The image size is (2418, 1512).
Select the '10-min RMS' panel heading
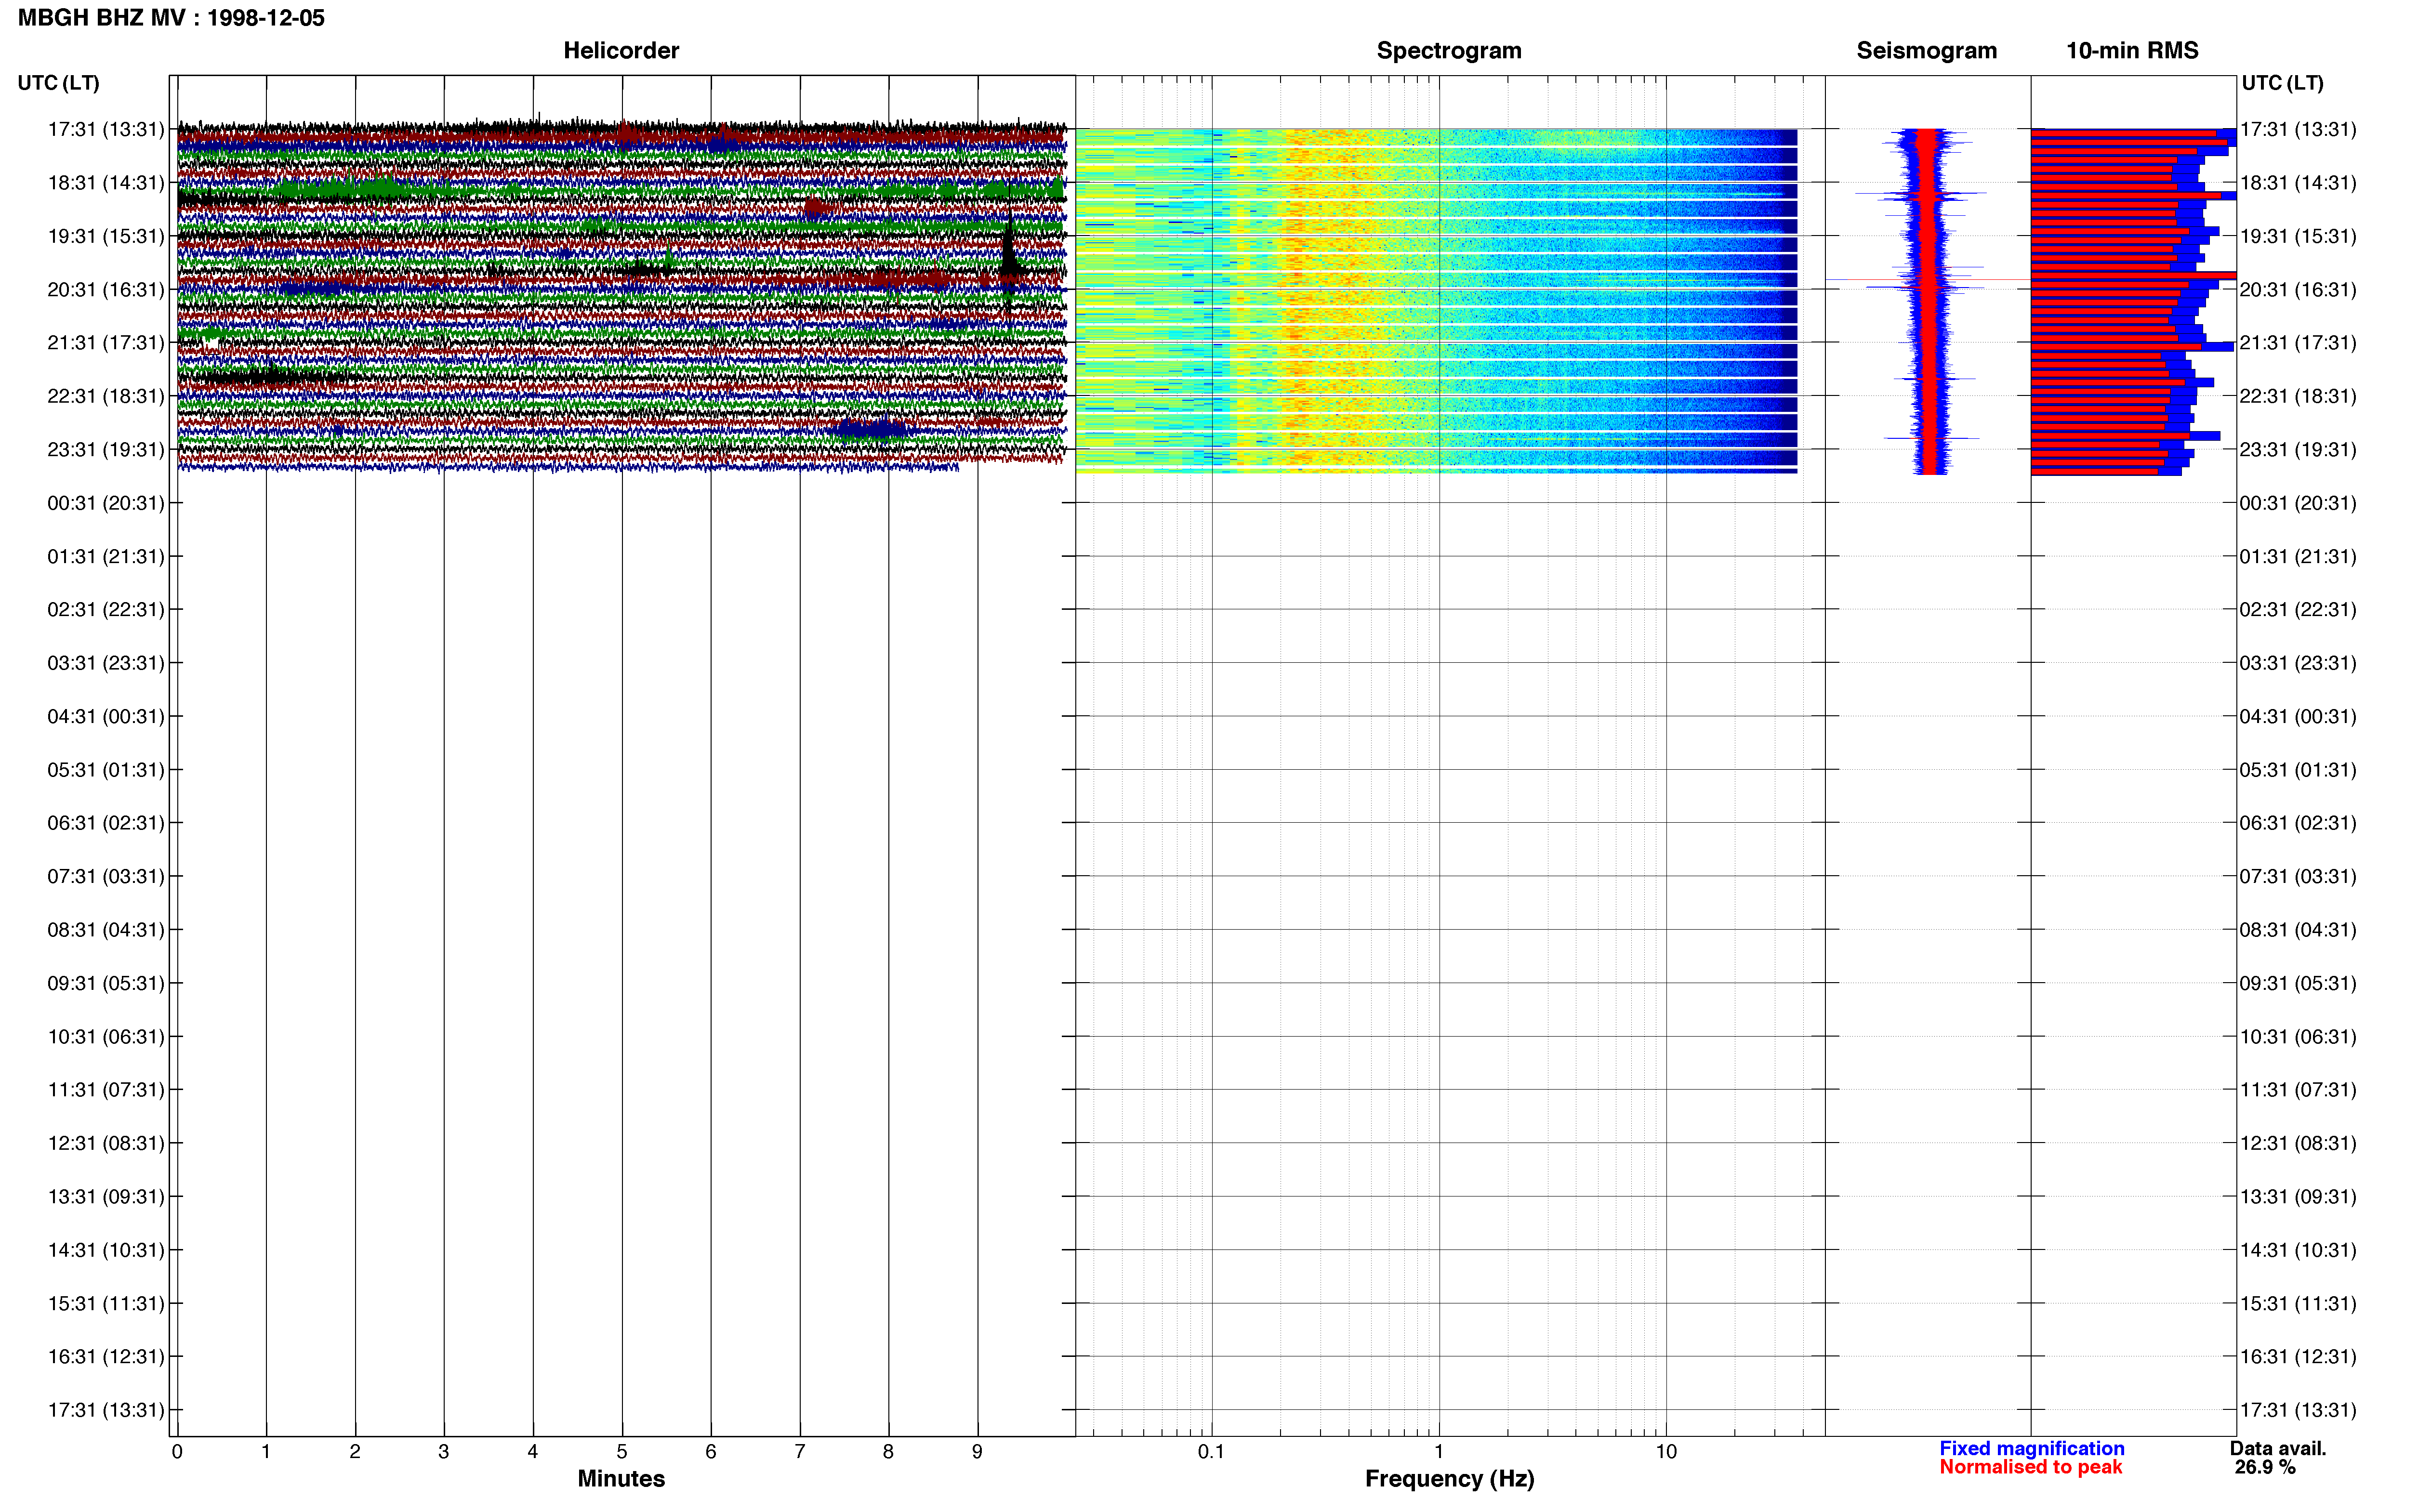2132,50
